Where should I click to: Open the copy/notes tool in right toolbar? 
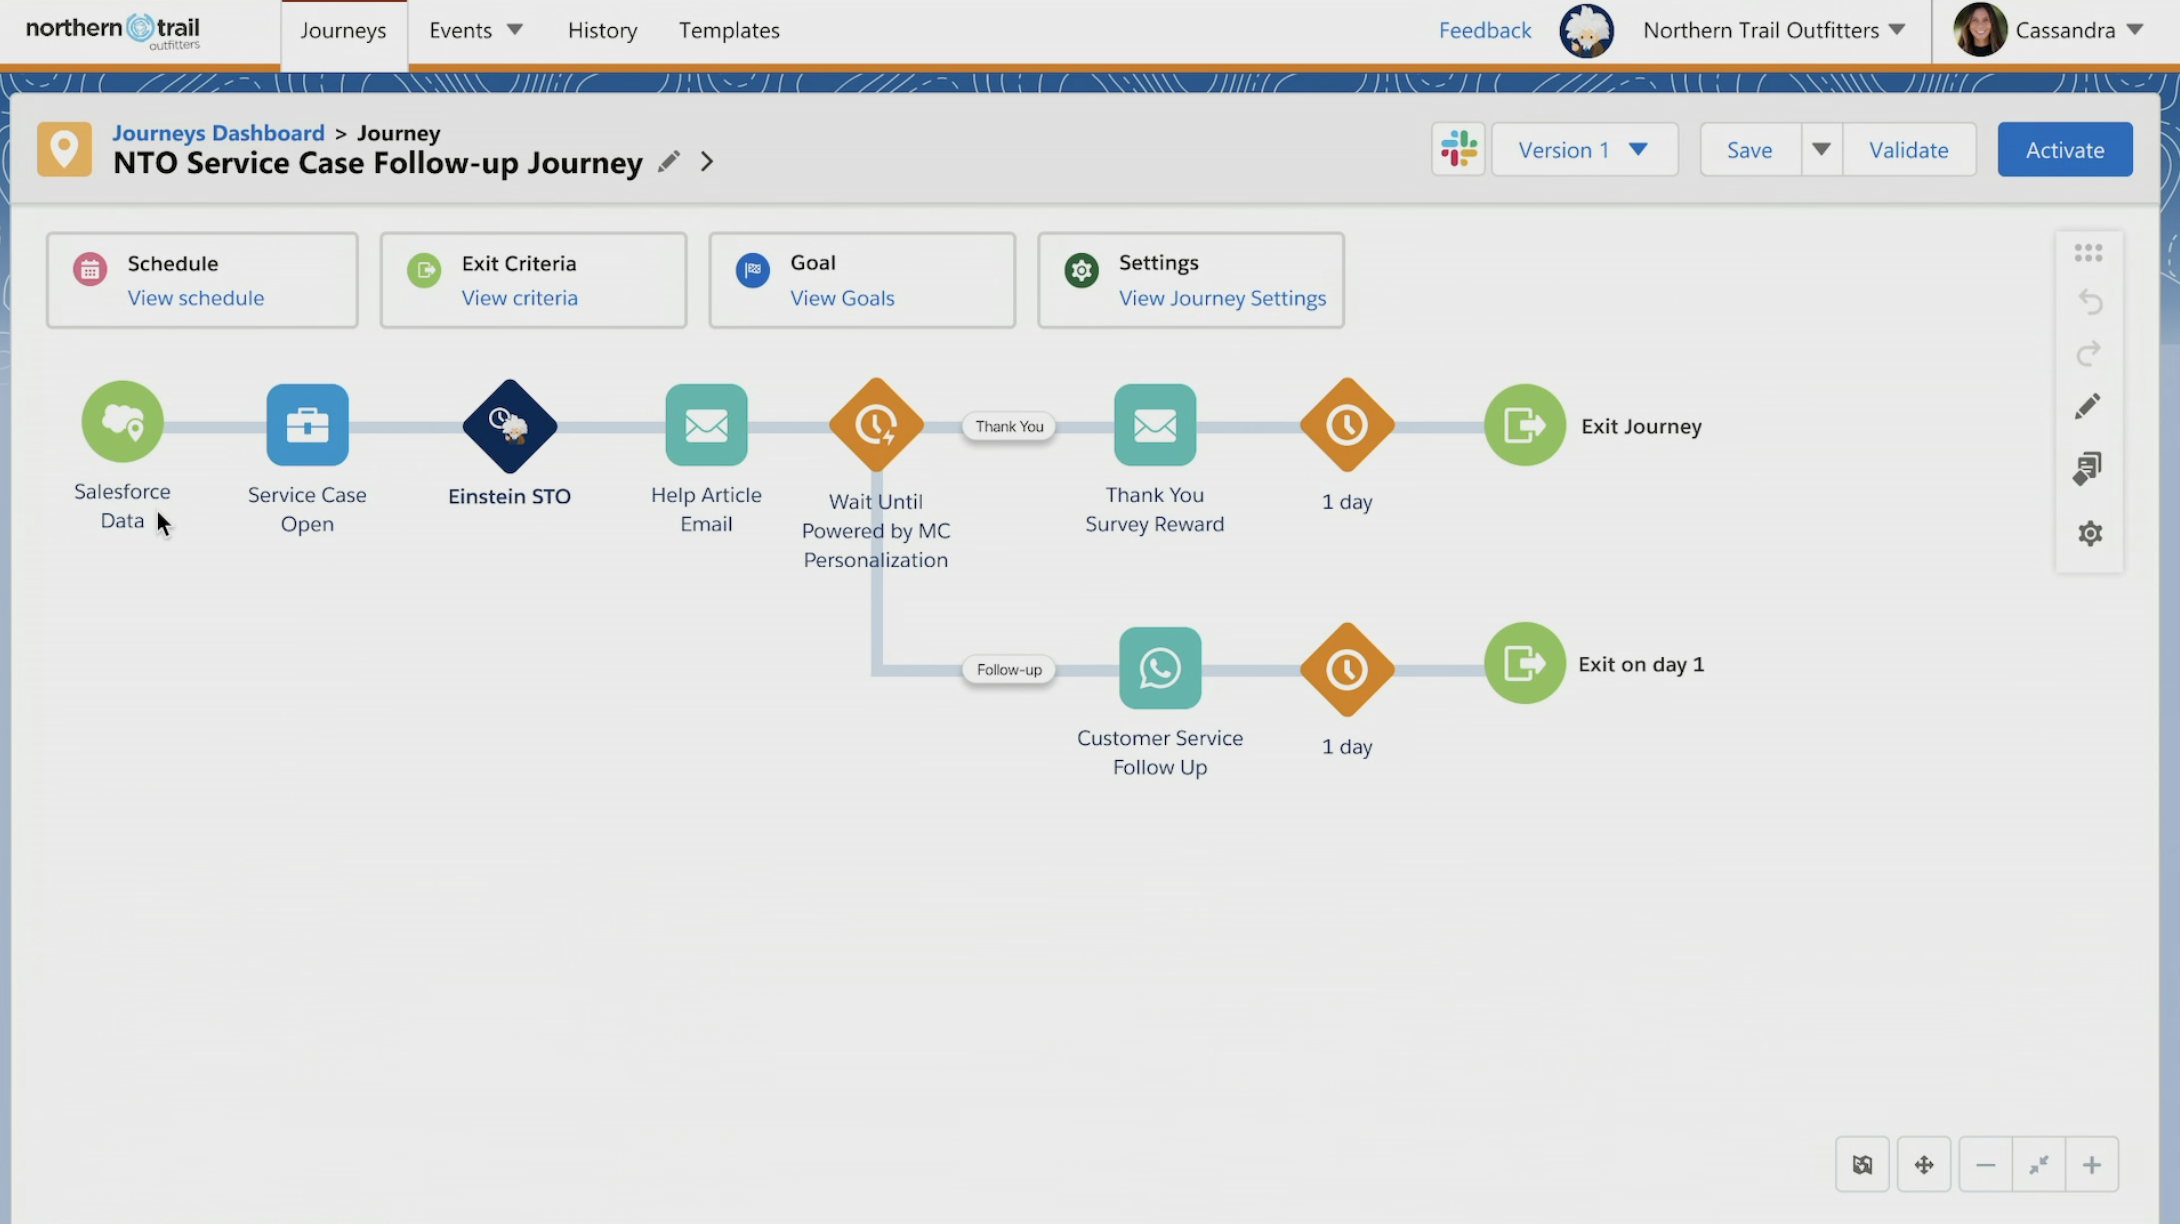click(x=2088, y=468)
